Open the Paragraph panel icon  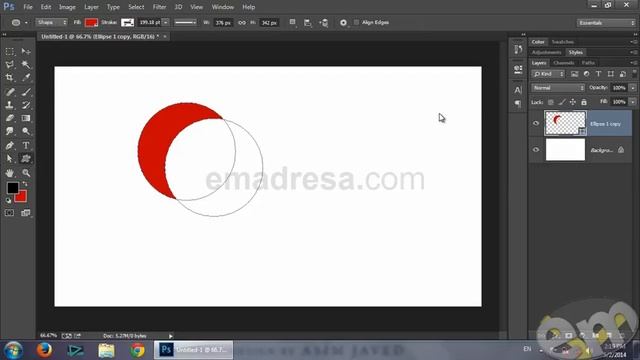pos(518,104)
